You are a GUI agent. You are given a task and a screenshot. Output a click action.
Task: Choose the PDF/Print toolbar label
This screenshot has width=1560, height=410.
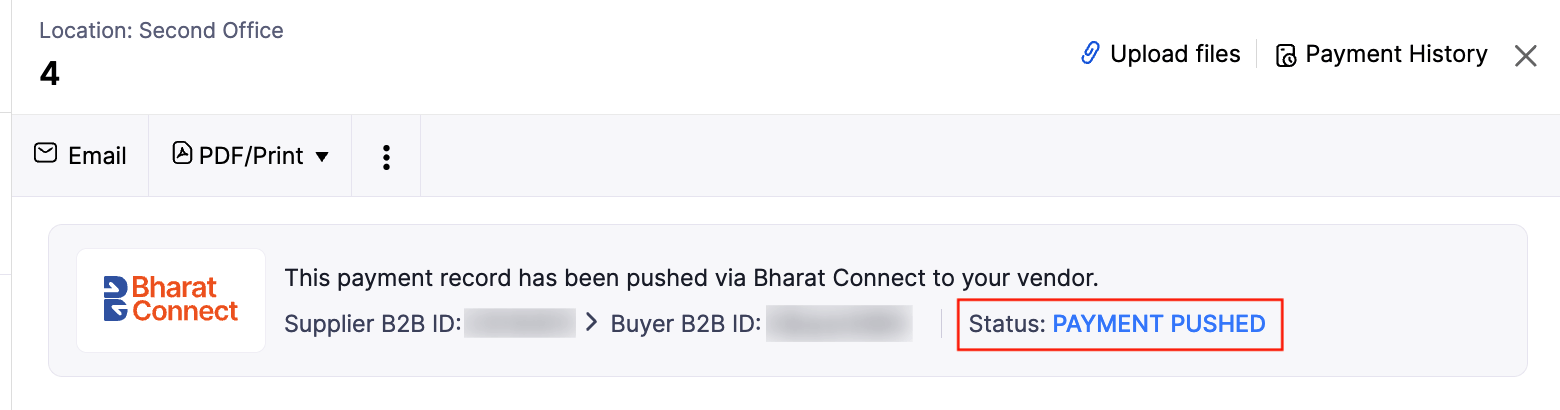[251, 156]
